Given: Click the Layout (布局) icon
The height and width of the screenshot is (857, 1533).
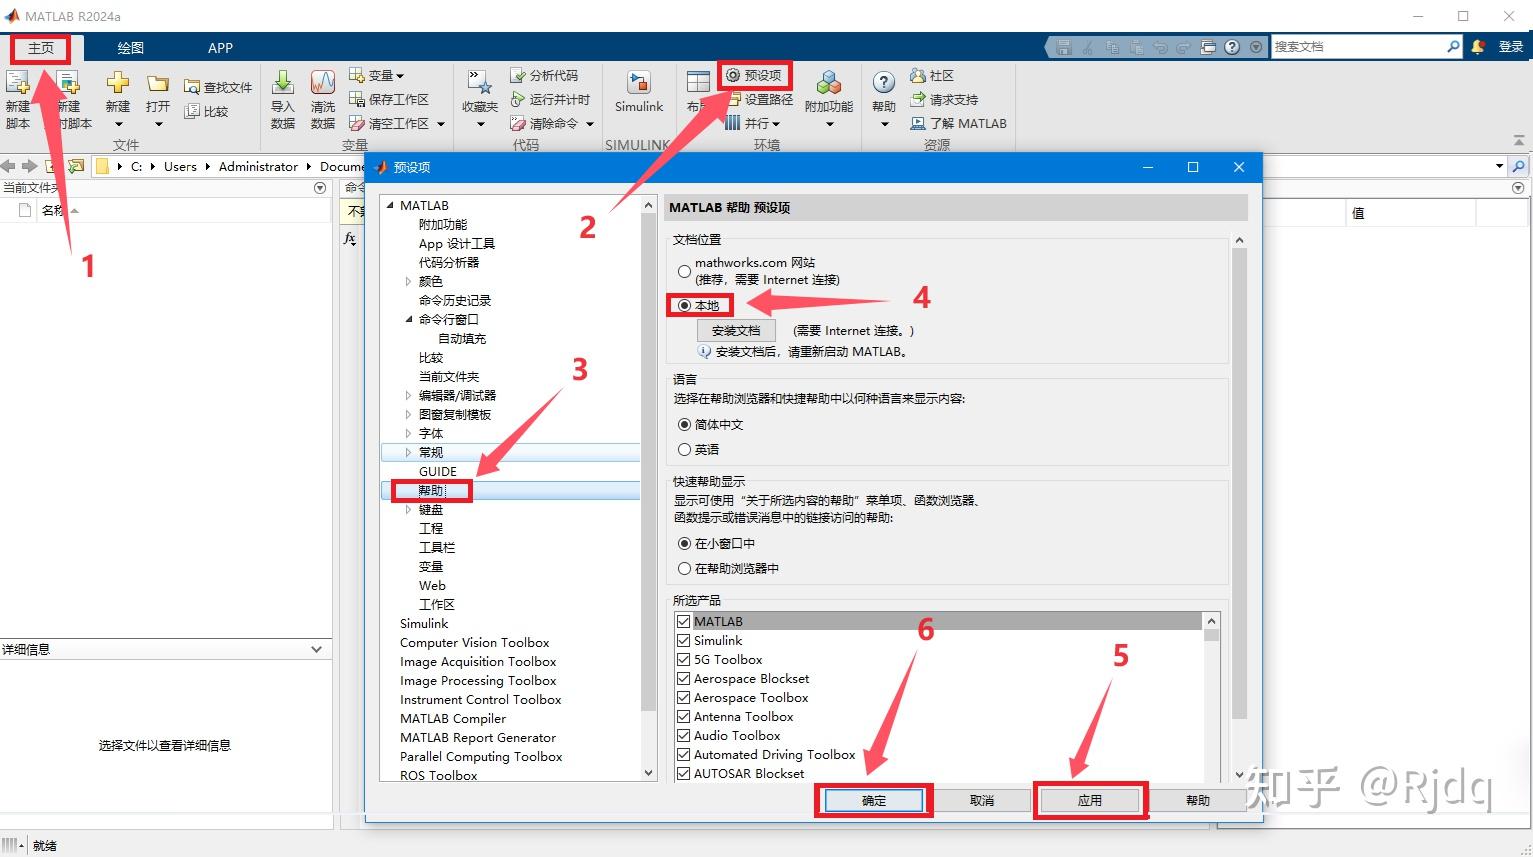Looking at the screenshot, I should tap(698, 95).
